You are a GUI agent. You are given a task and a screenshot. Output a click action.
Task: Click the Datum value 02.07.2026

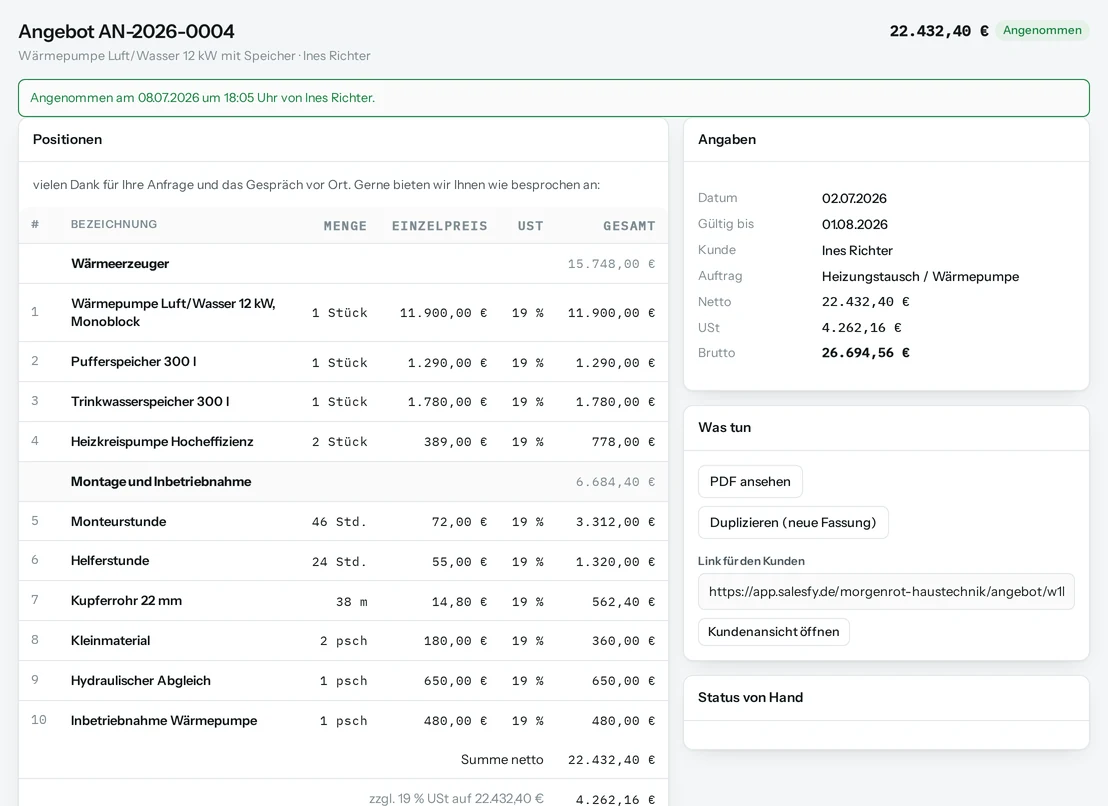854,198
